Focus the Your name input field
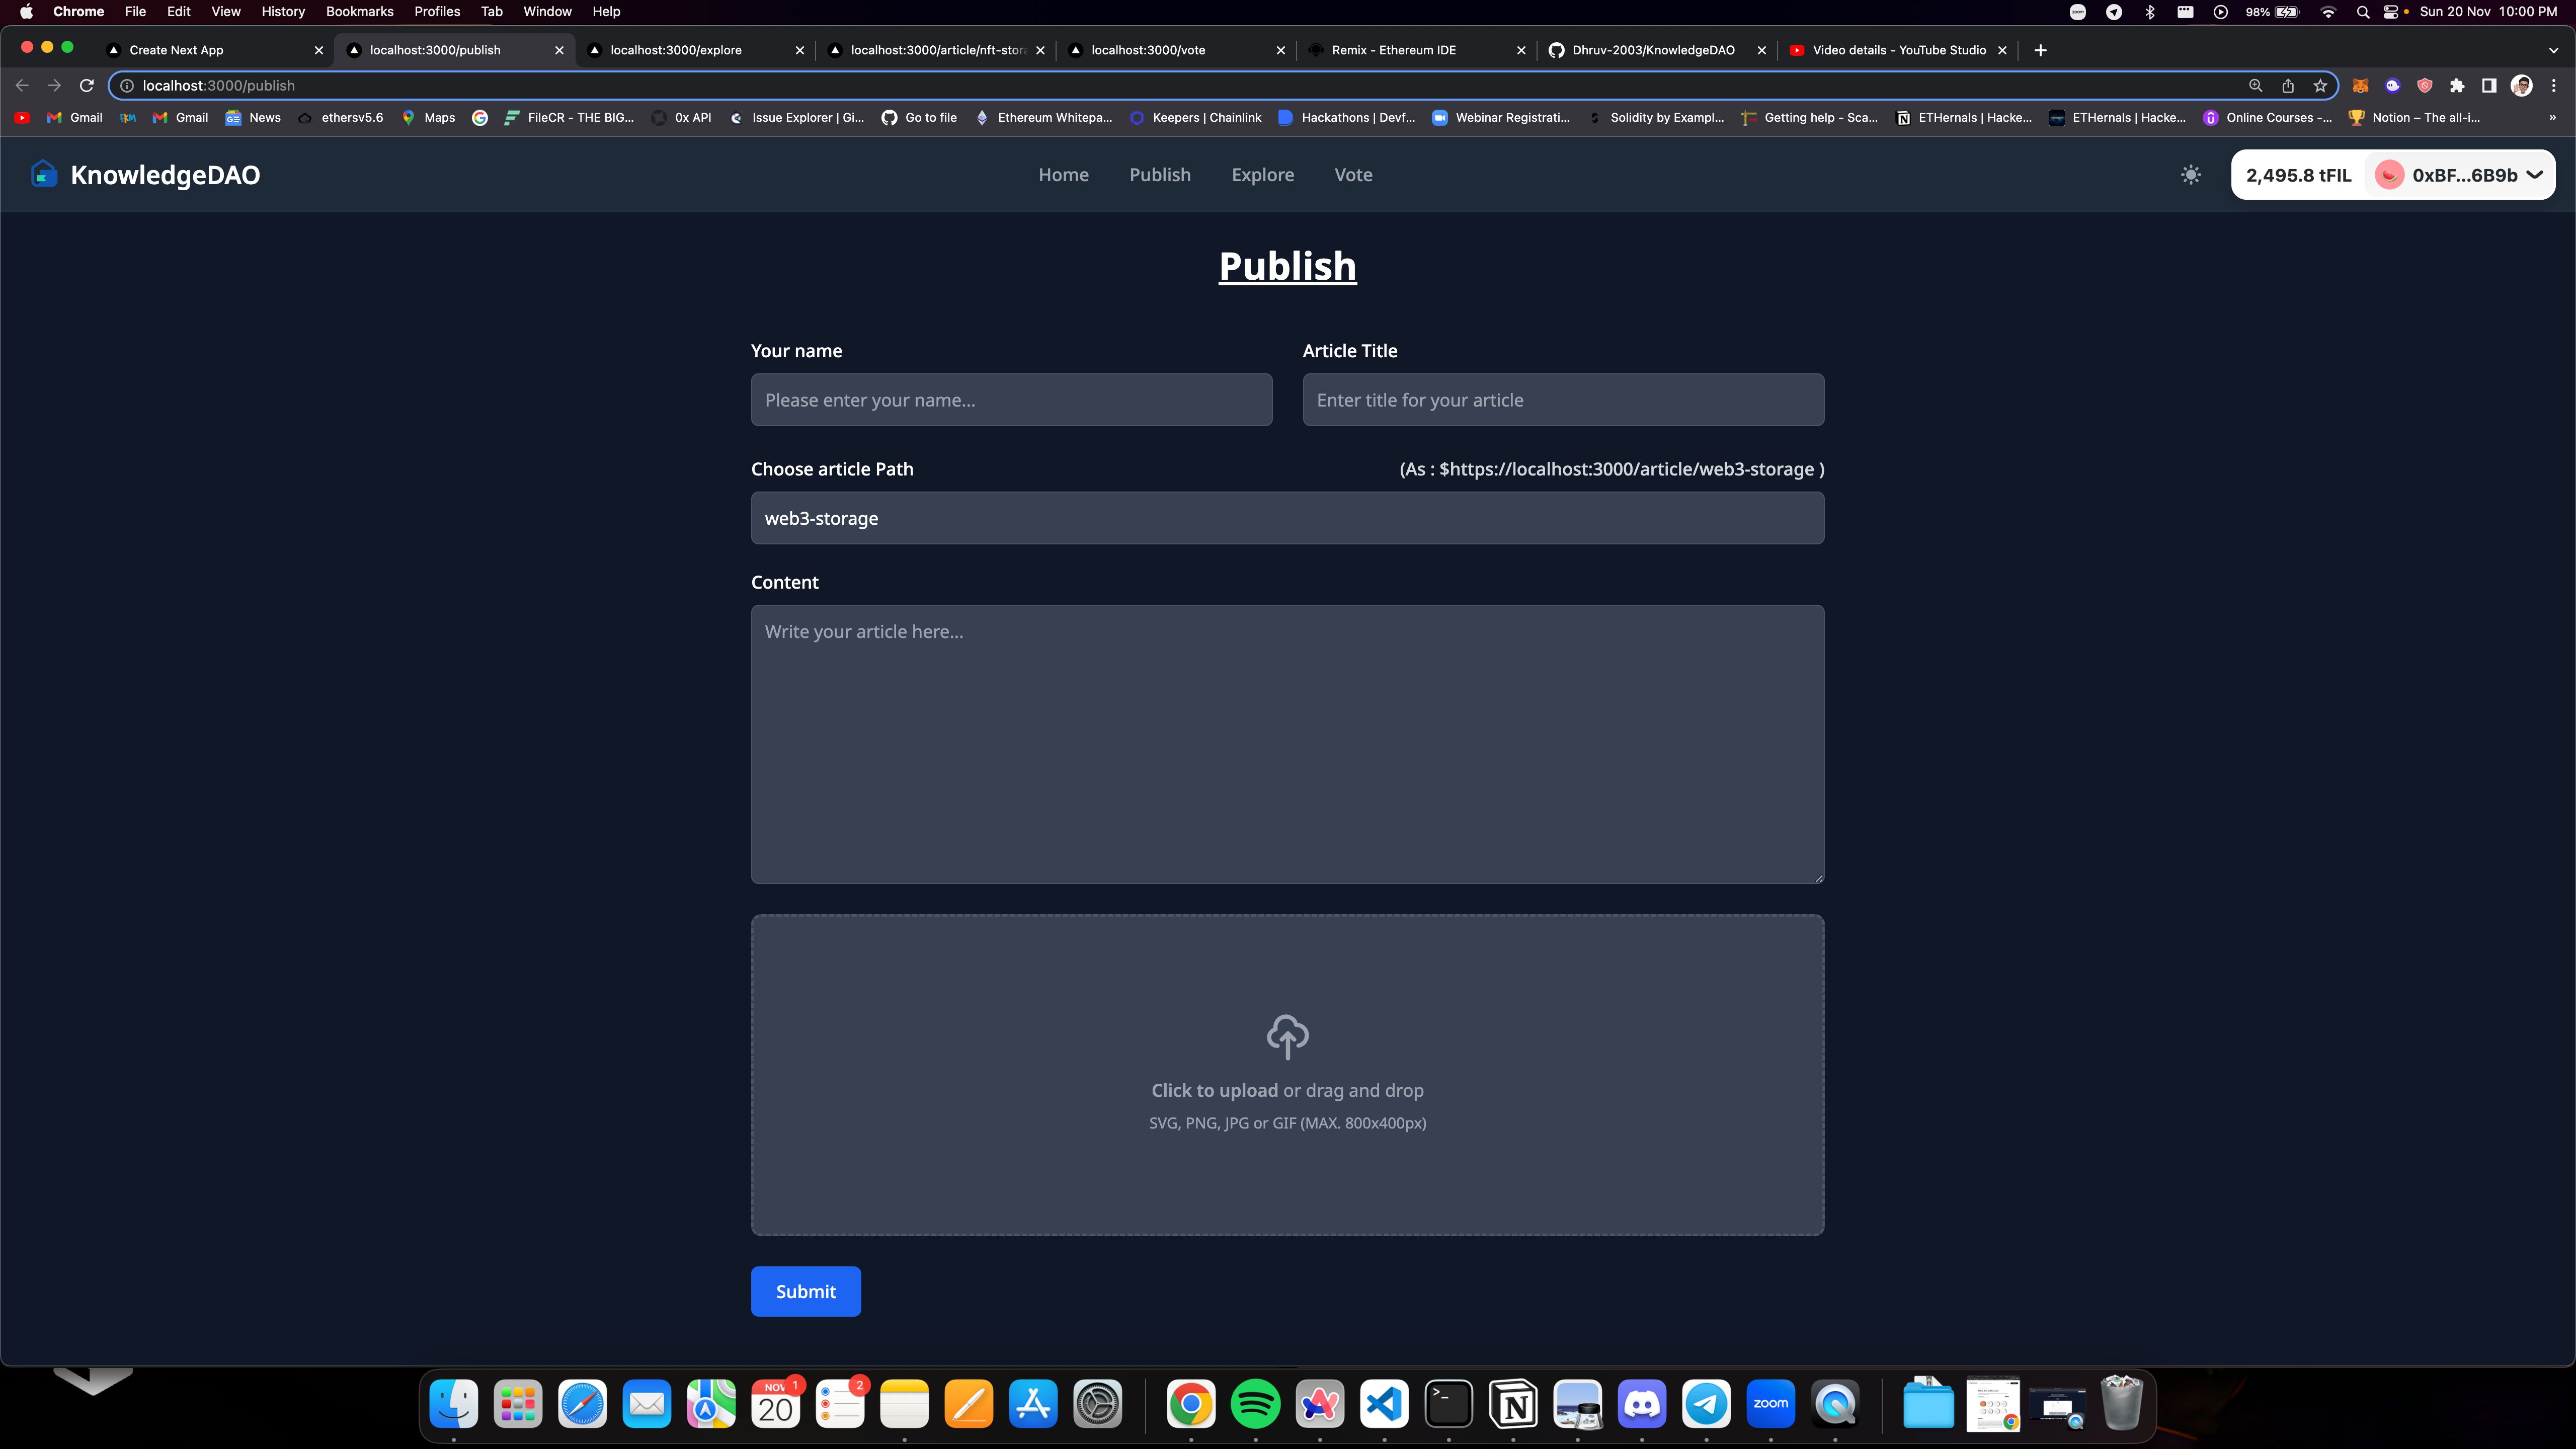This screenshot has width=2576, height=1449. pyautogui.click(x=1011, y=400)
